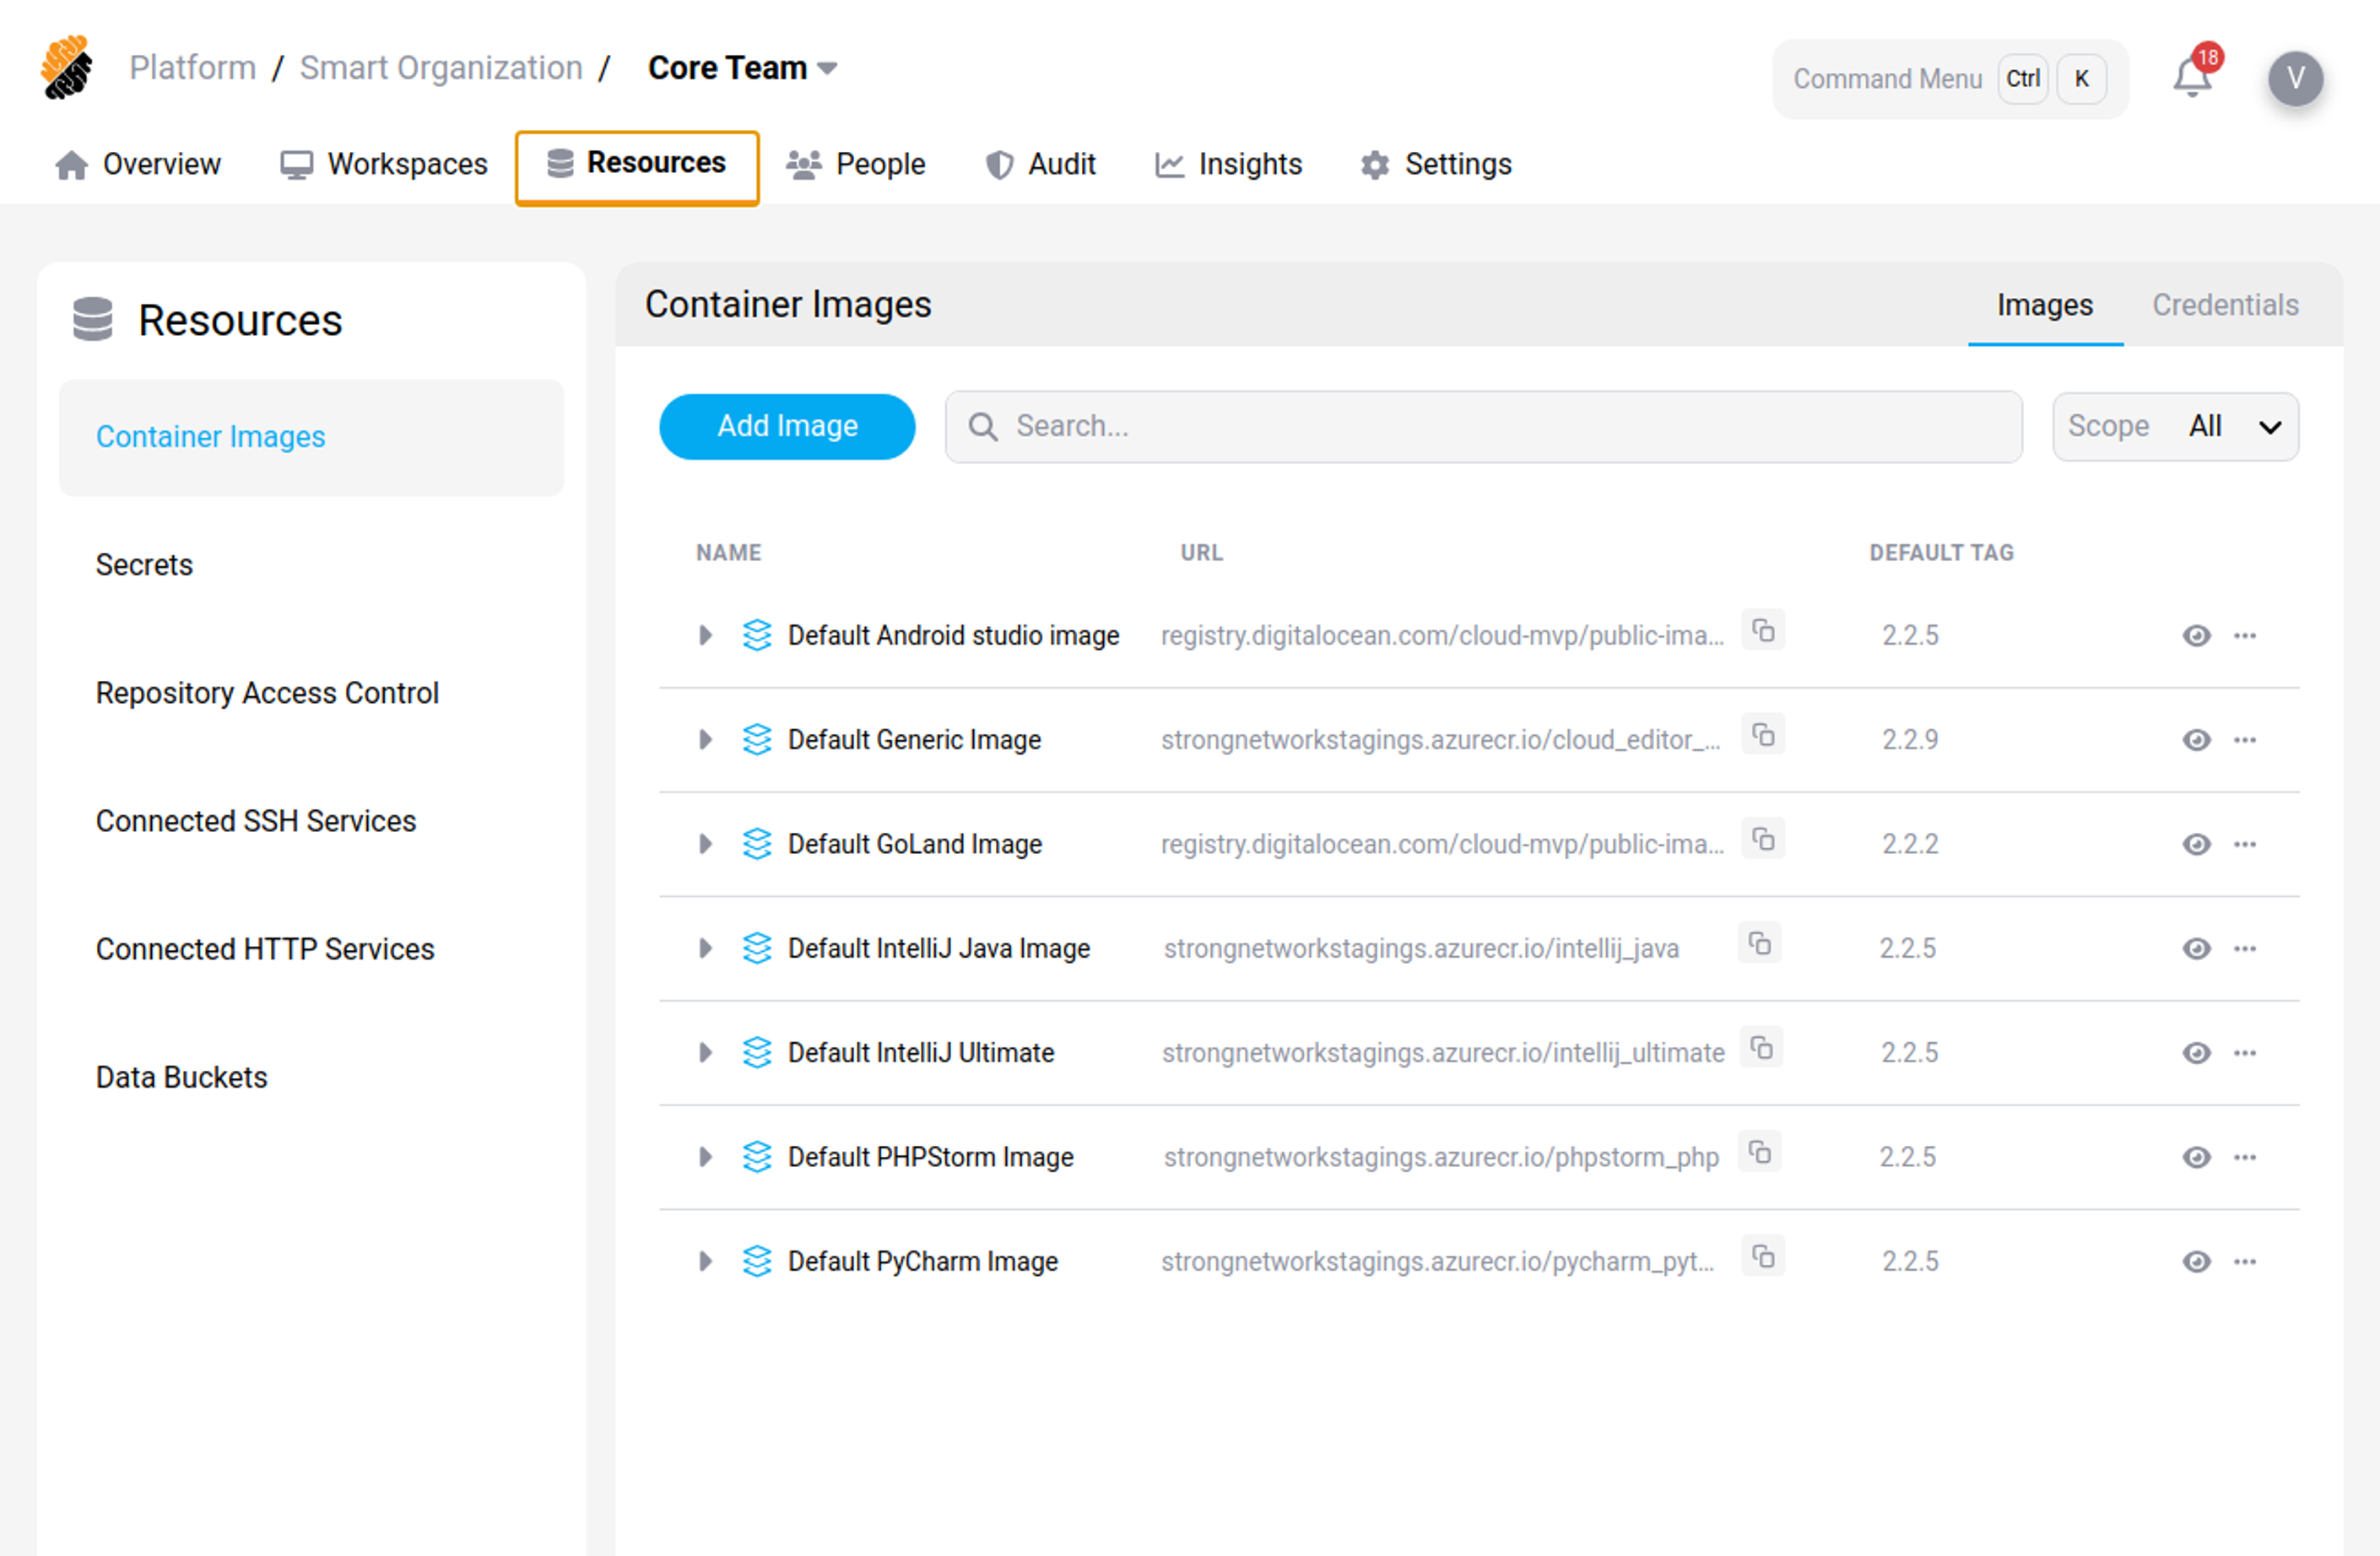Viewport: 2380px width, 1556px height.
Task: Click the Smart Organization breadcrumb link
Action: 441,68
